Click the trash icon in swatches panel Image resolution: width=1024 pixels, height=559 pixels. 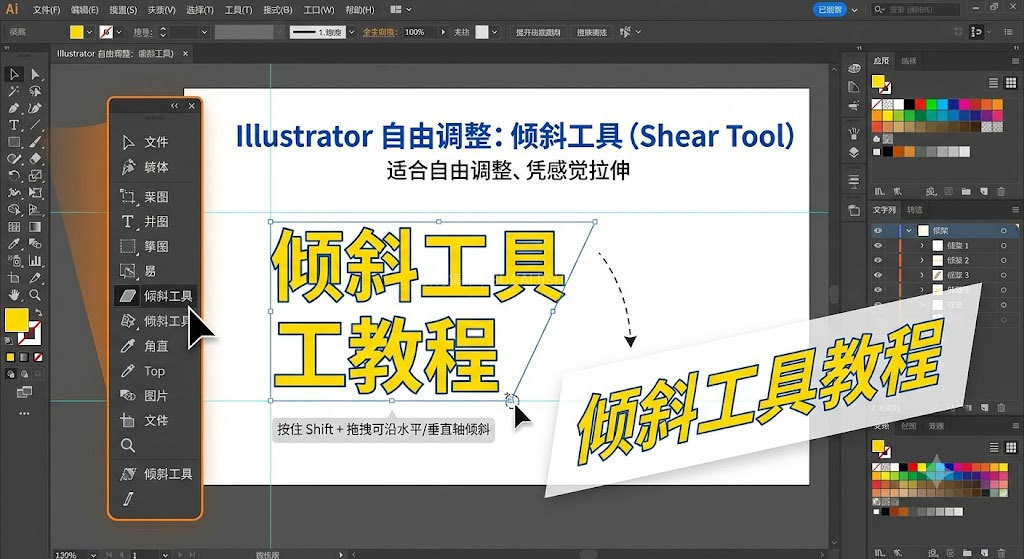(x=1001, y=191)
